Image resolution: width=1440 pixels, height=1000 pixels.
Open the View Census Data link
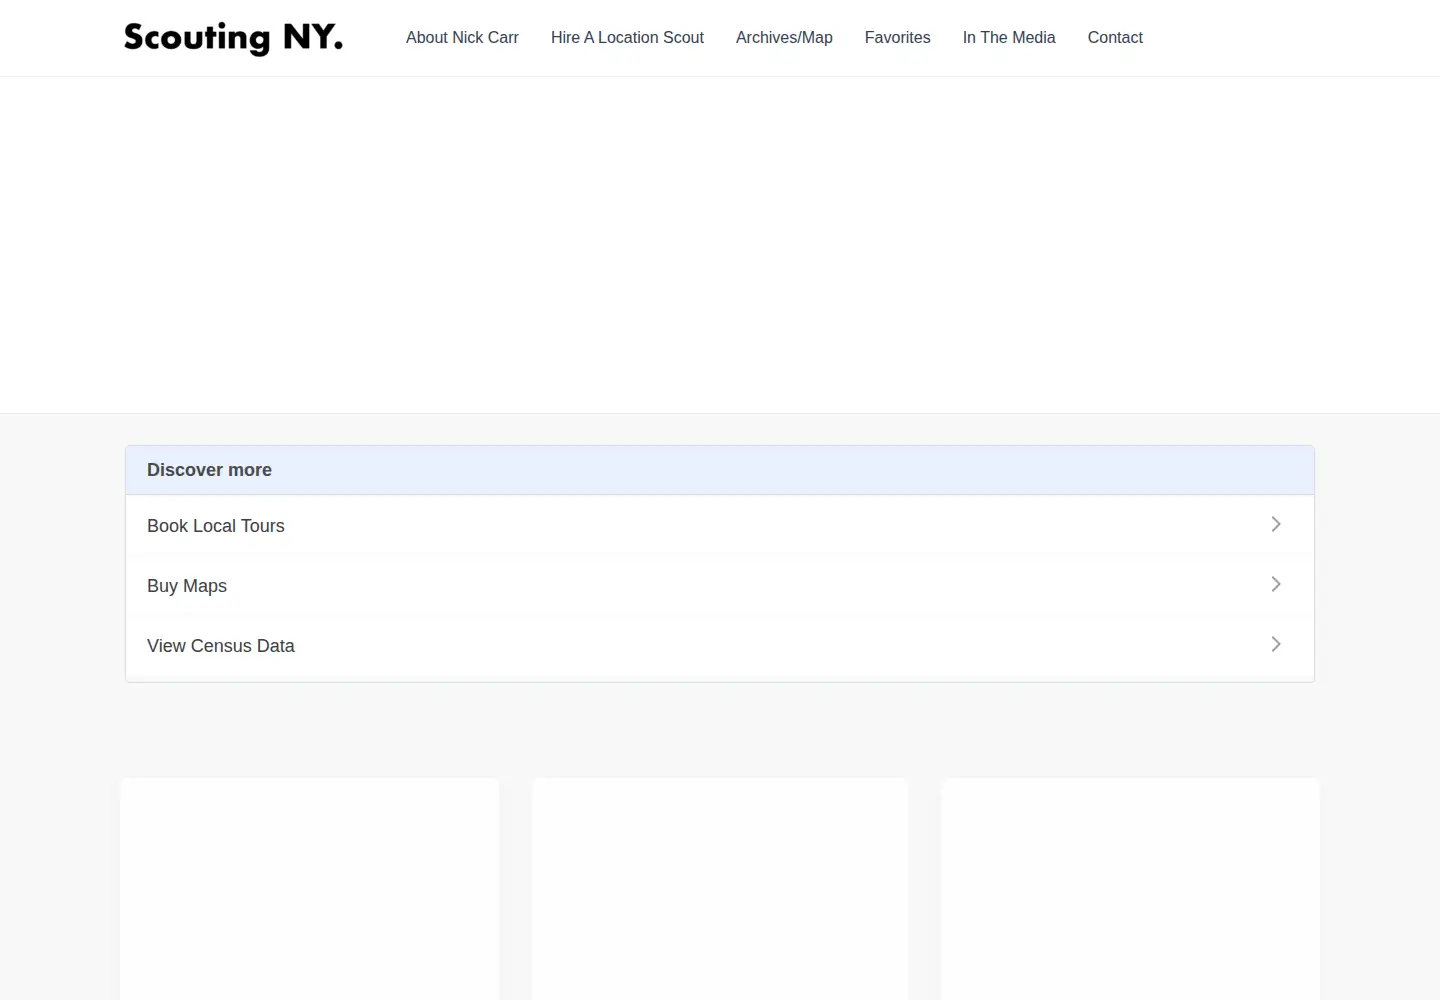tap(720, 645)
